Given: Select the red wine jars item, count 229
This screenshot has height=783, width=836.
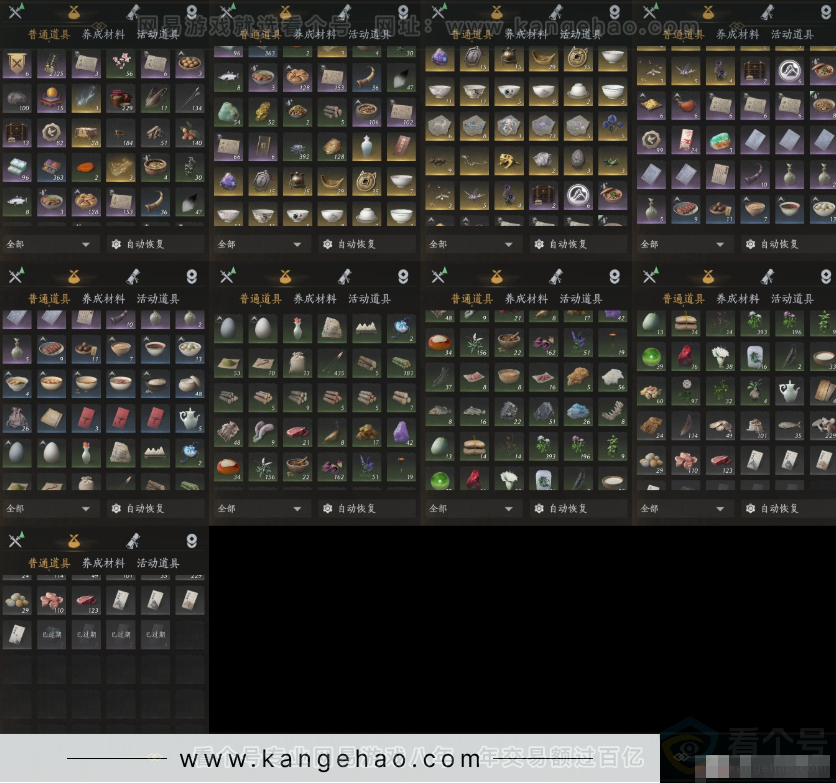Looking at the screenshot, I should [120, 99].
